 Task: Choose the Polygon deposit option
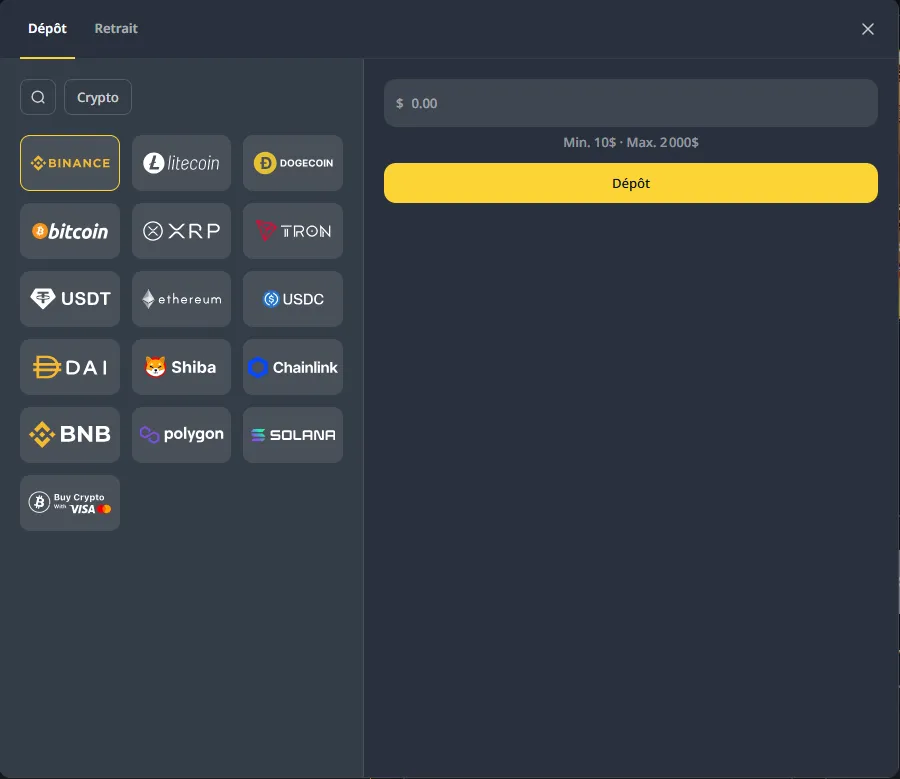tap(181, 435)
